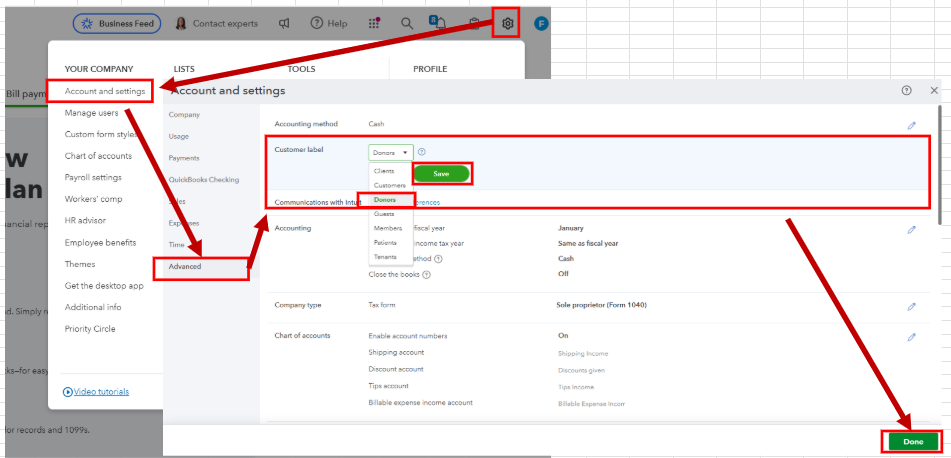Click Priority Circle
951x458 pixels.
point(90,329)
